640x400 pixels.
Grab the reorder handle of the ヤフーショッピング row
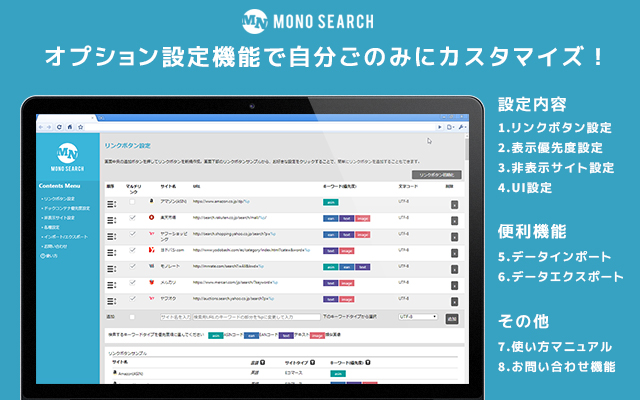coord(111,237)
